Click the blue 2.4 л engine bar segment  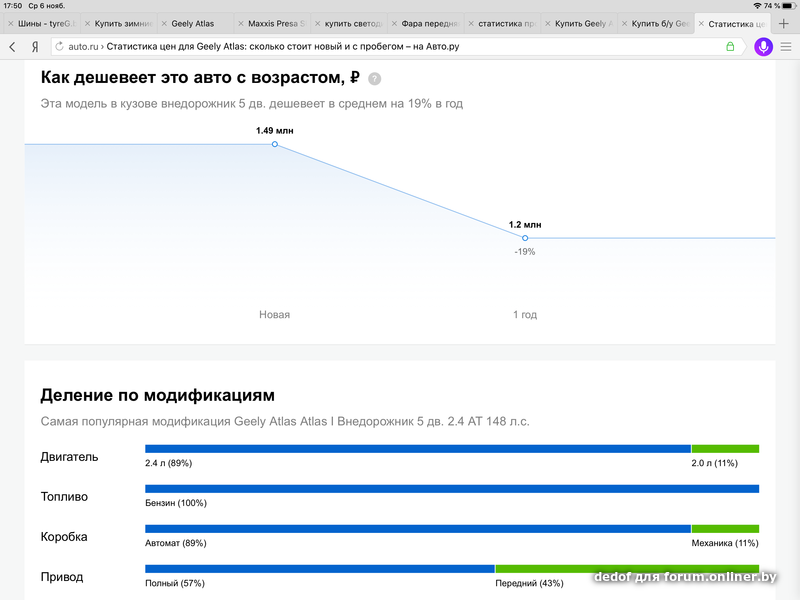(x=418, y=449)
